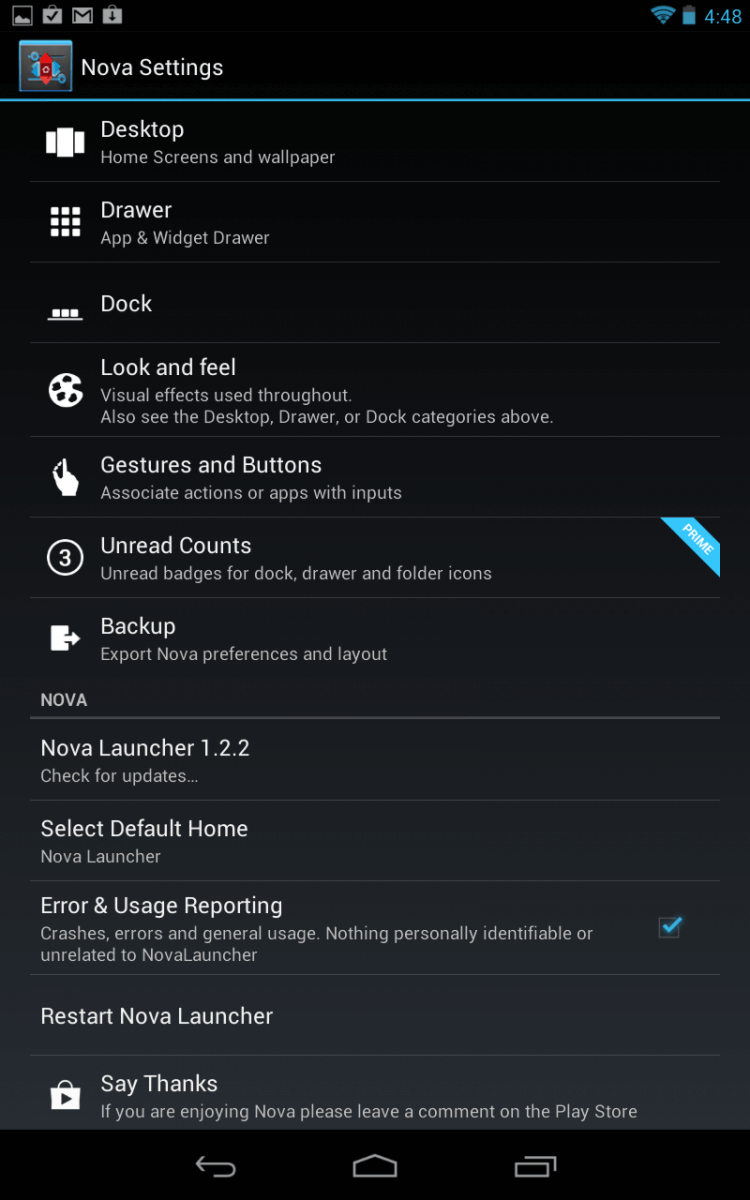
Task: Open the recent apps navigation button
Action: [x=535, y=1166]
